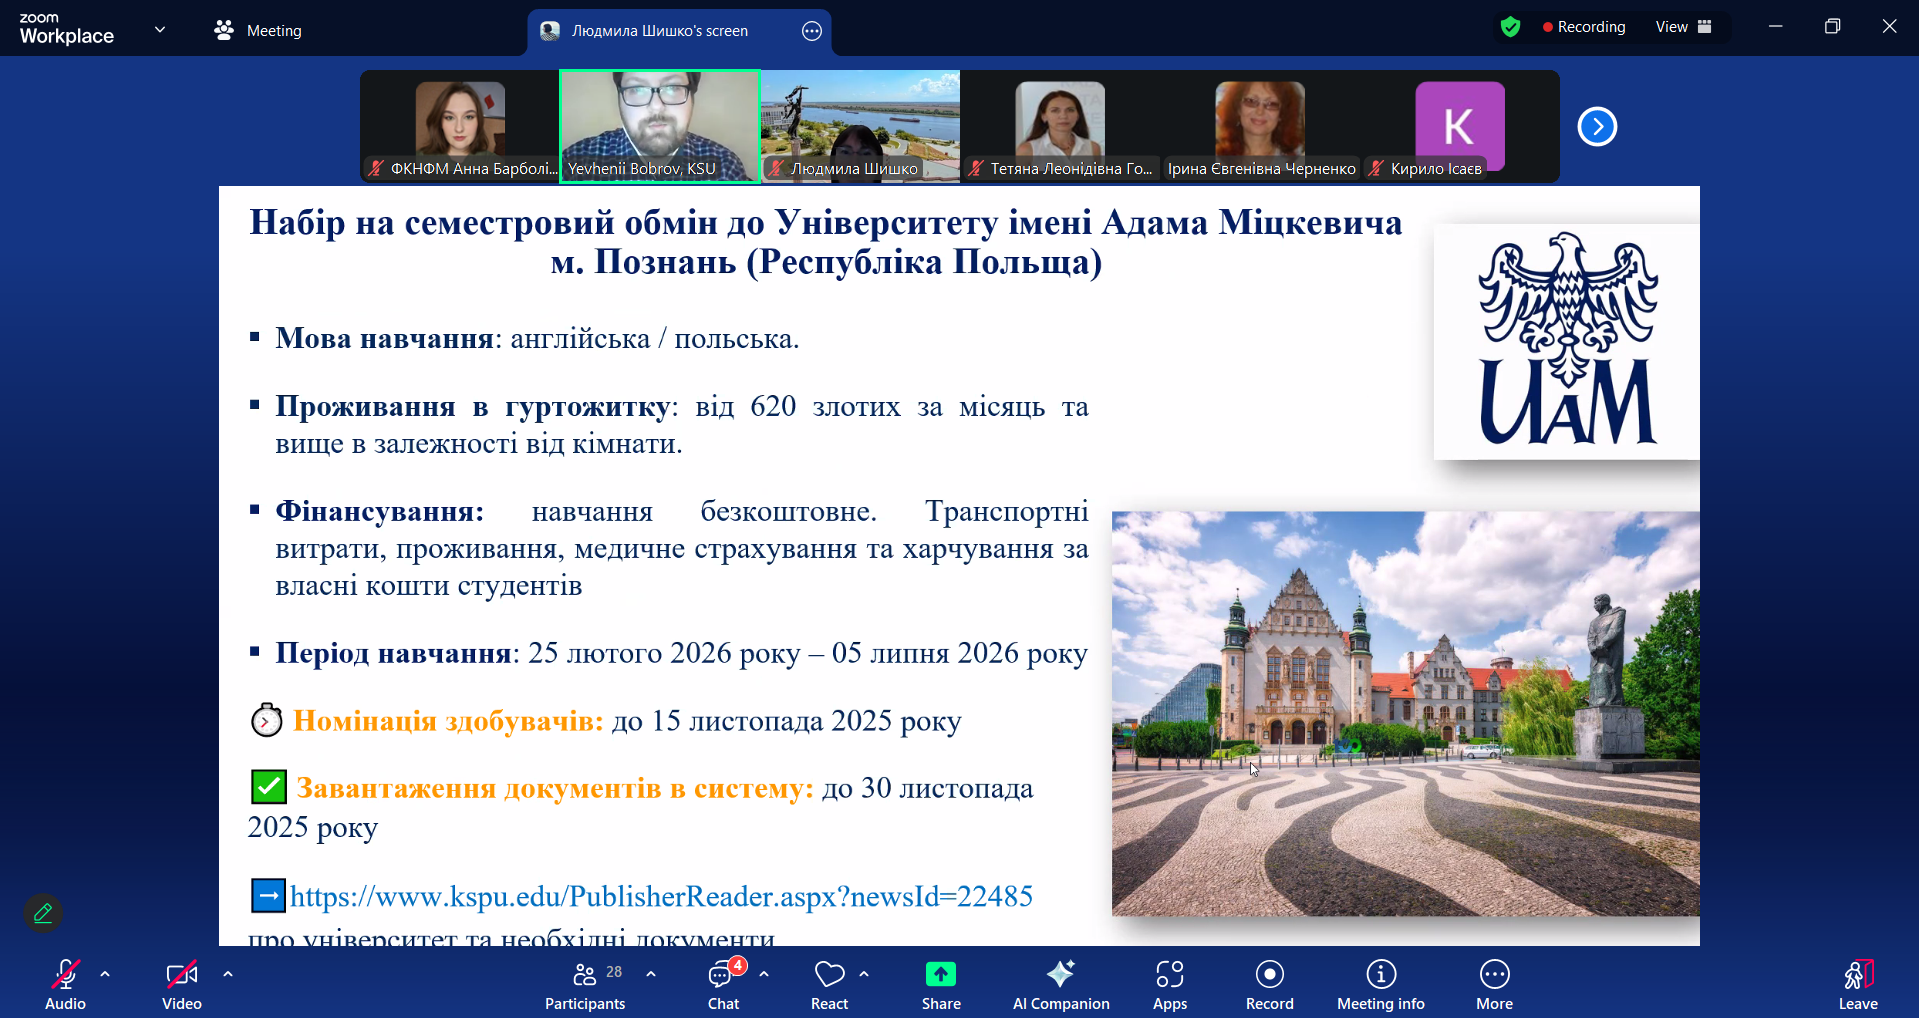Toggle the camera with Video button
1919x1018 pixels.
coord(181,983)
